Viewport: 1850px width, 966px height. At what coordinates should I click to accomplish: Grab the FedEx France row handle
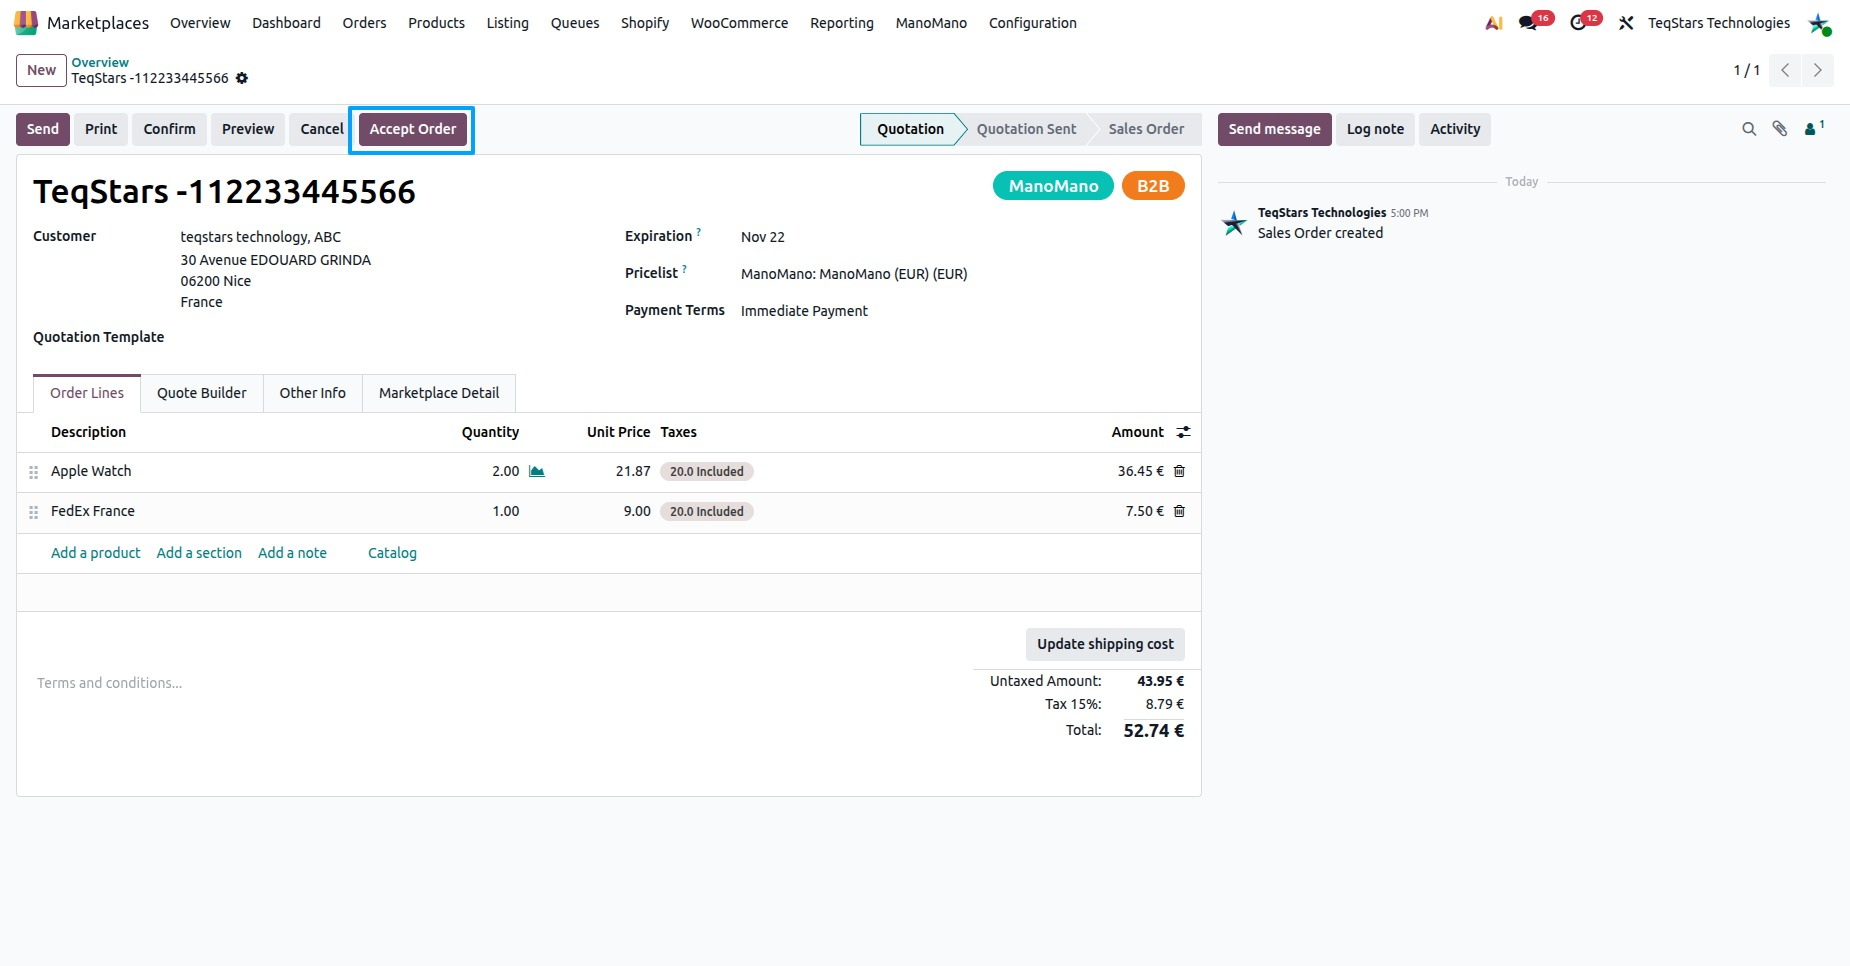click(33, 512)
